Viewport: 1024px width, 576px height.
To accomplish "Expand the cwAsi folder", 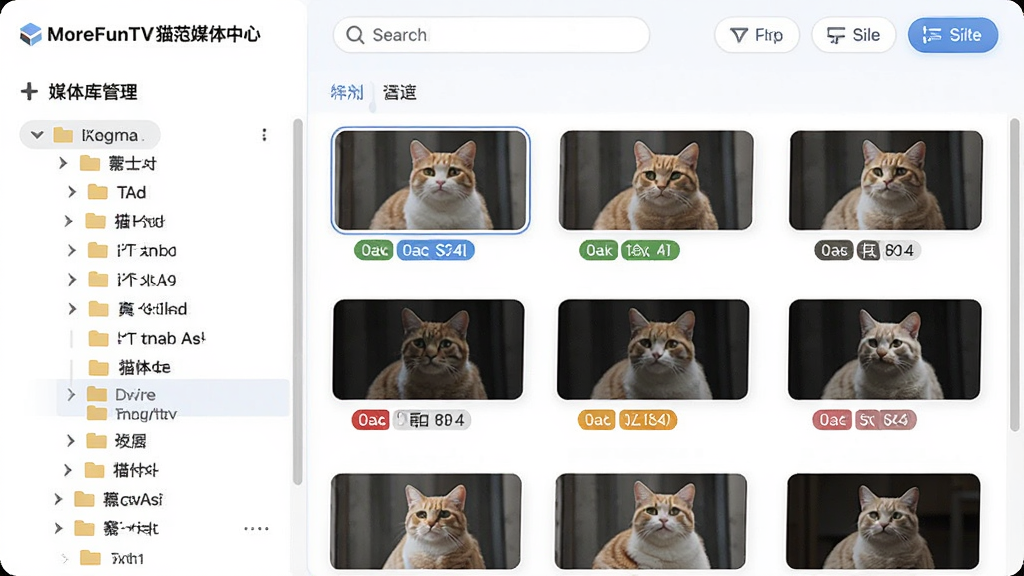I will tap(58, 499).
